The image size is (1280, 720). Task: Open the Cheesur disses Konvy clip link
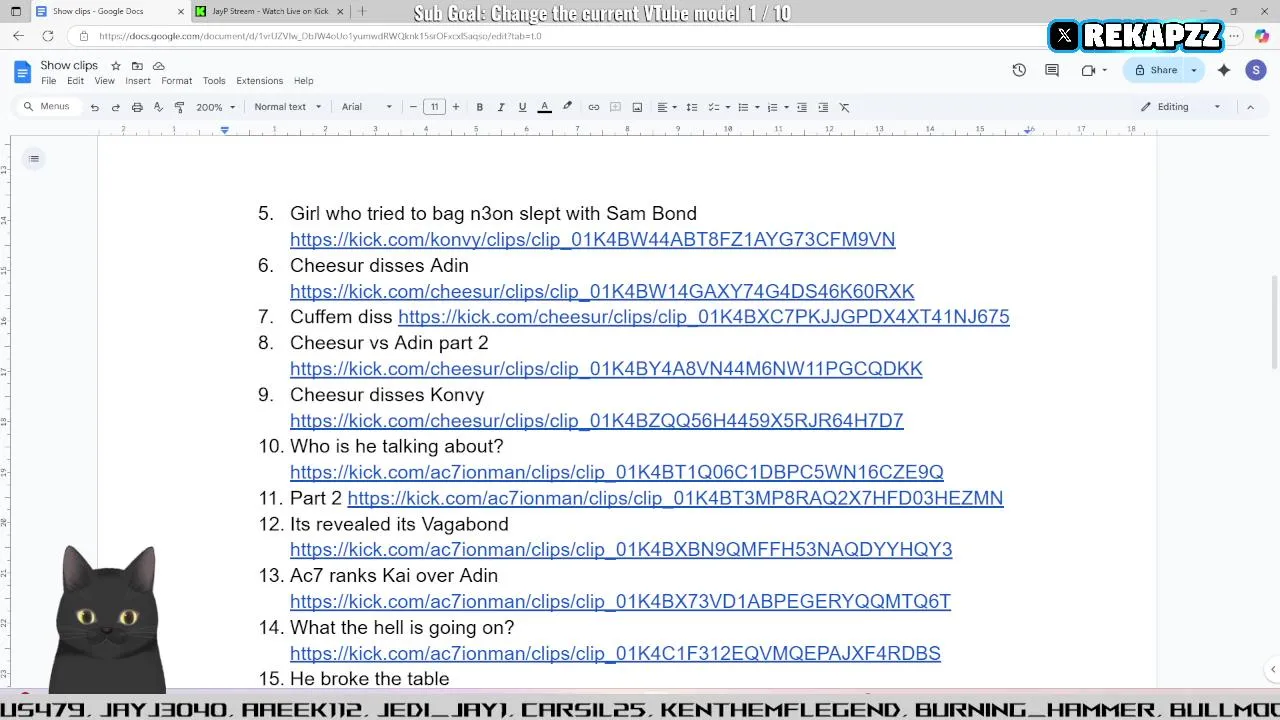click(597, 420)
